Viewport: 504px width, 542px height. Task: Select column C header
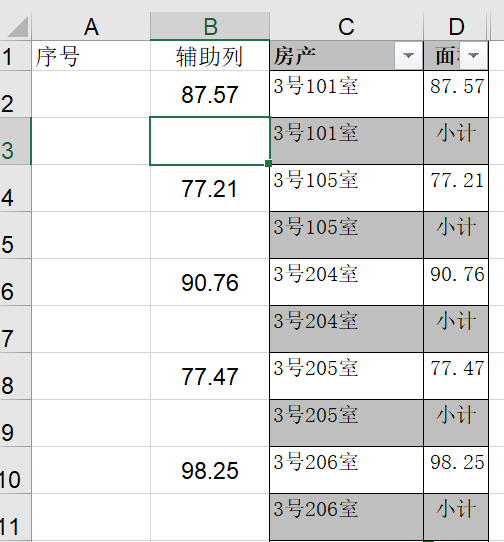point(346,27)
